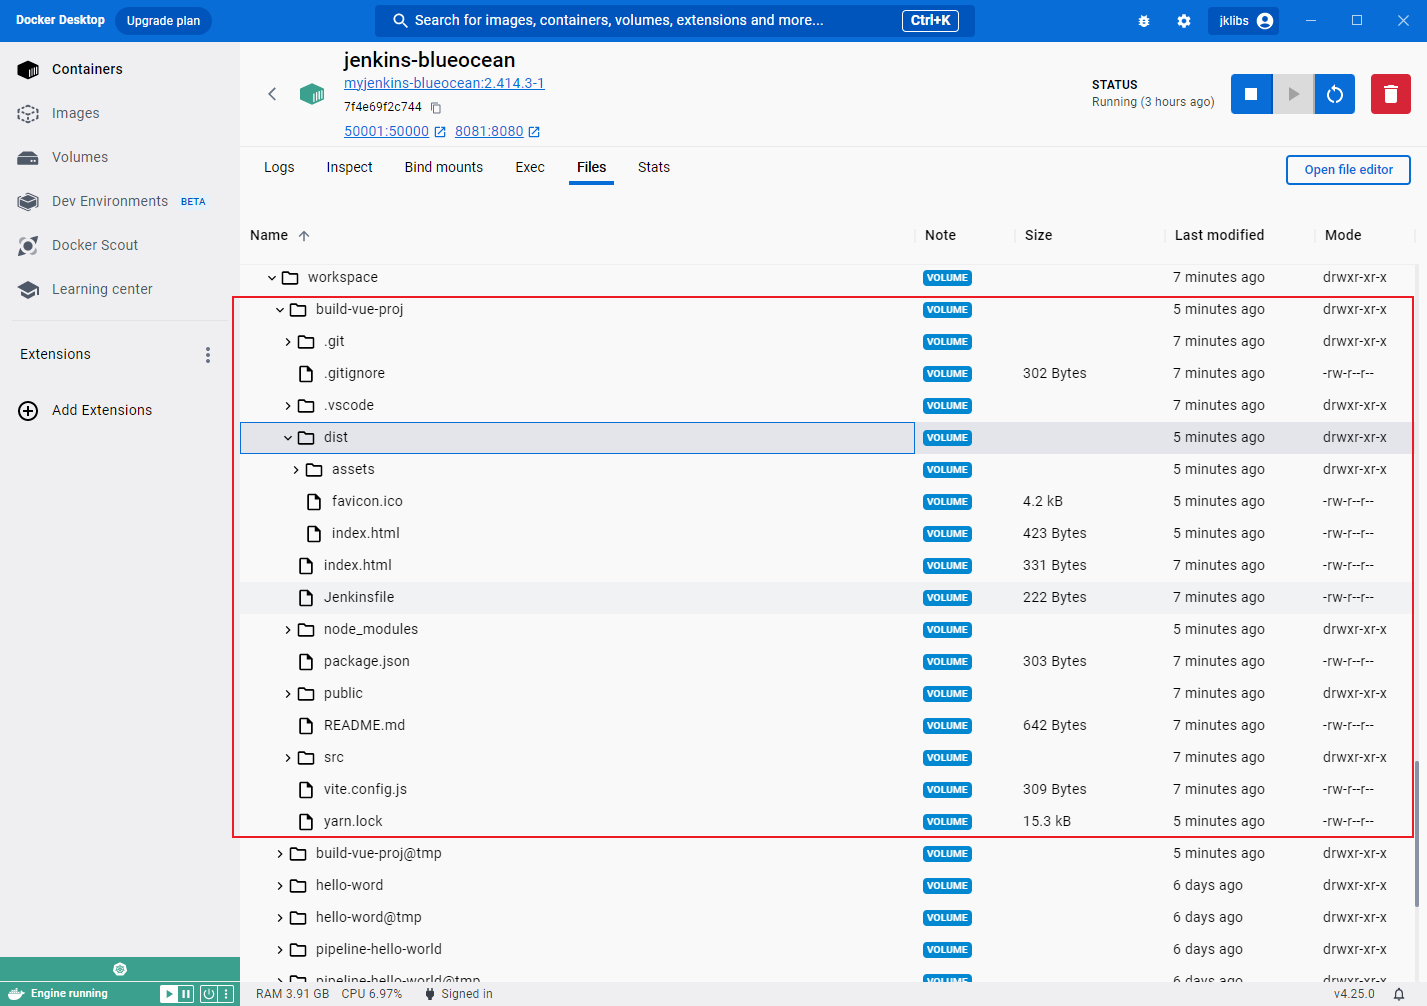Click Open file editor button
This screenshot has width=1427, height=1006.
pyautogui.click(x=1348, y=170)
